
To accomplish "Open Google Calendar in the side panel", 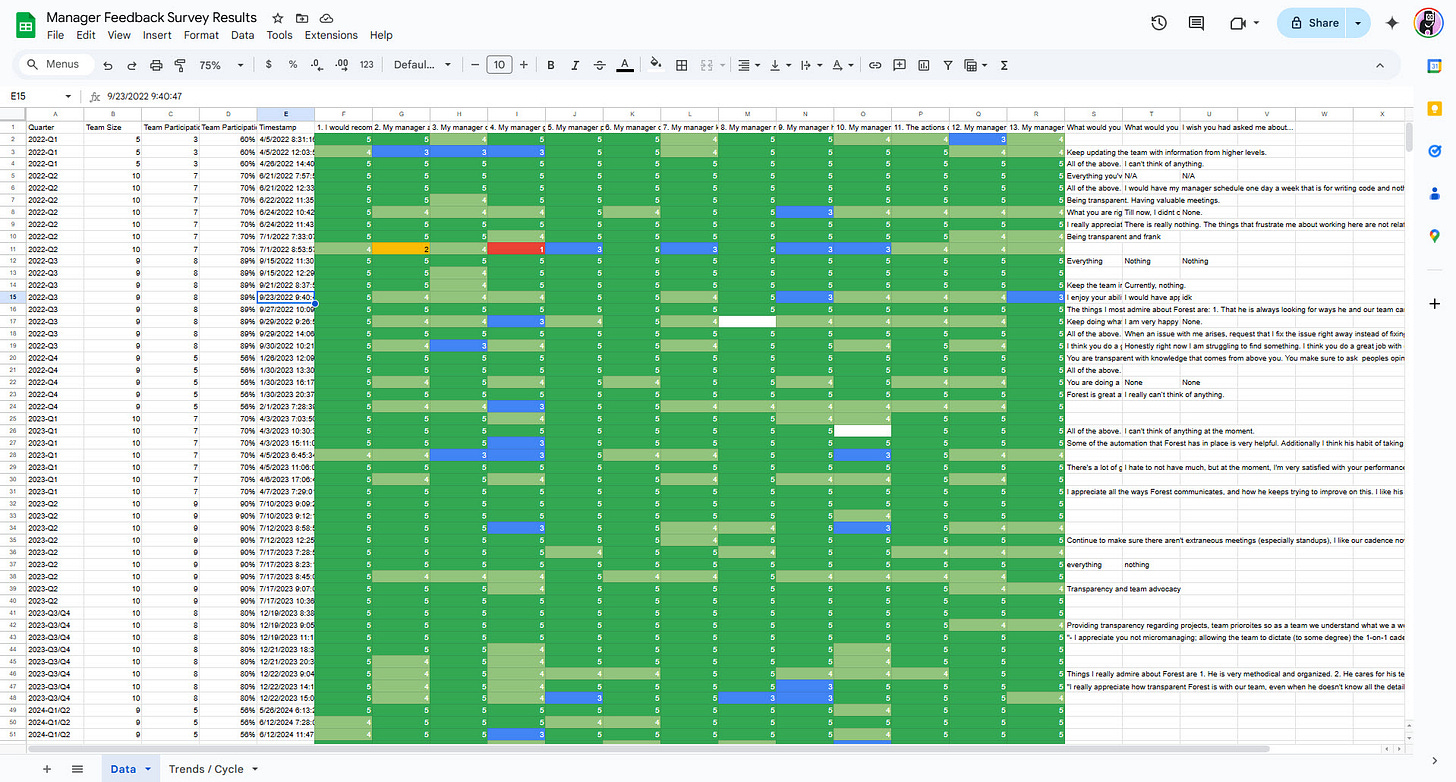I will click(1435, 65).
